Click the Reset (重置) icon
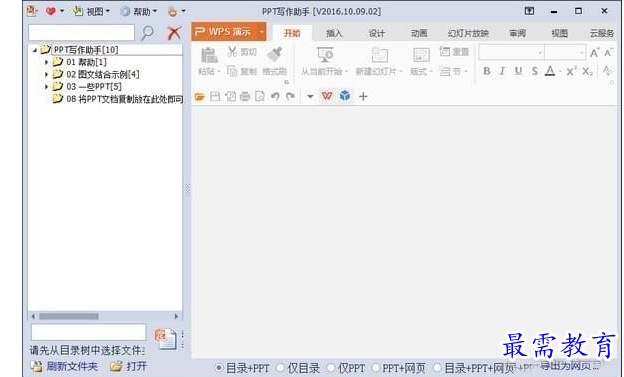The height and width of the screenshot is (377, 624). [x=445, y=51]
